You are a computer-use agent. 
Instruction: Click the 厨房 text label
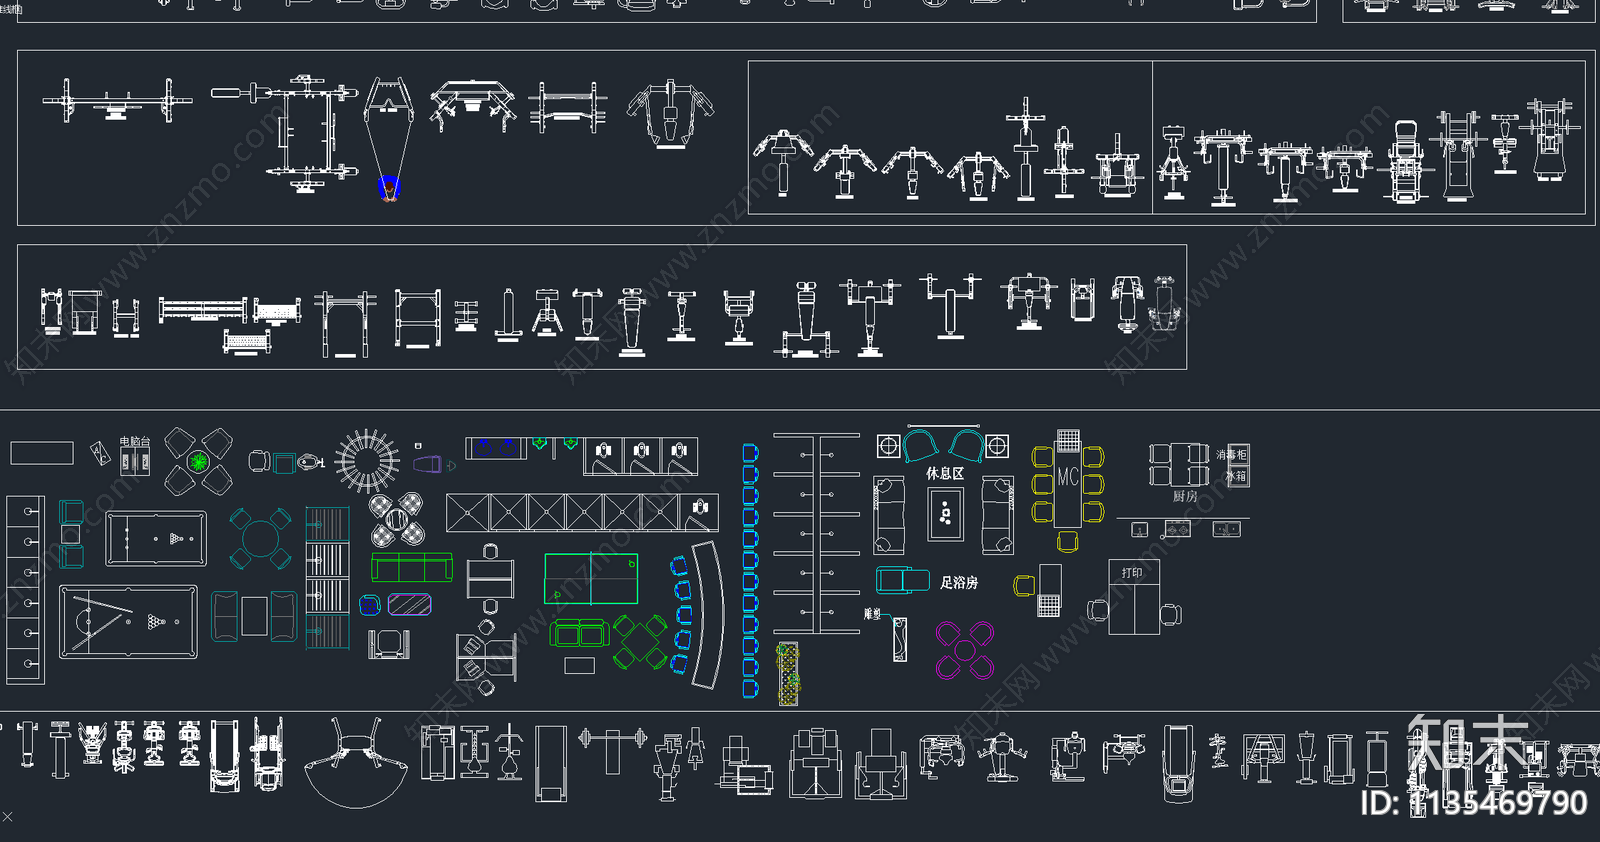pyautogui.click(x=1185, y=496)
